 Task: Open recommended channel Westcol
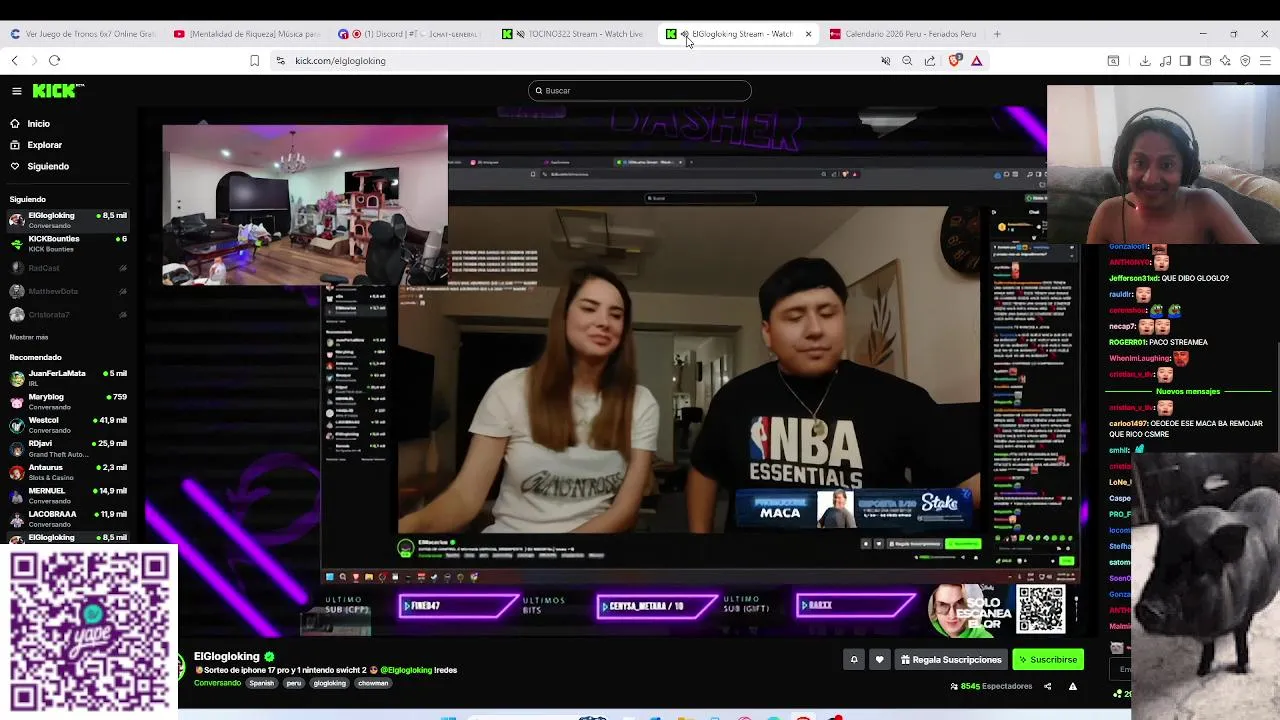click(68, 425)
